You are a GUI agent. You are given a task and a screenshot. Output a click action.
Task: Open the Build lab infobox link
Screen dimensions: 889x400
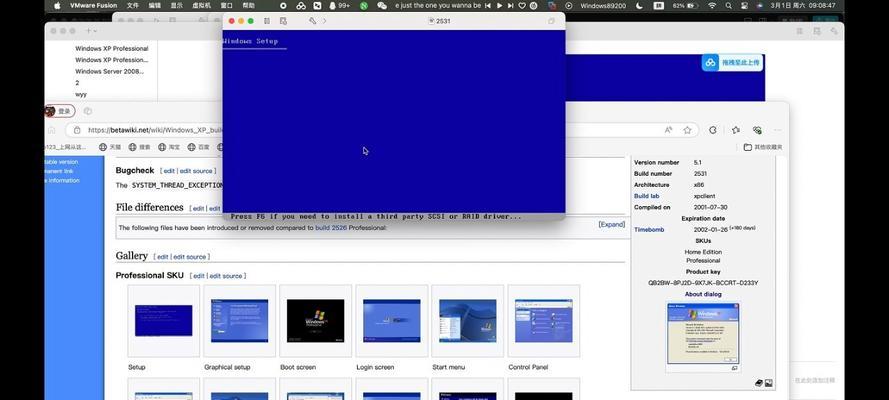pyautogui.click(x=646, y=196)
